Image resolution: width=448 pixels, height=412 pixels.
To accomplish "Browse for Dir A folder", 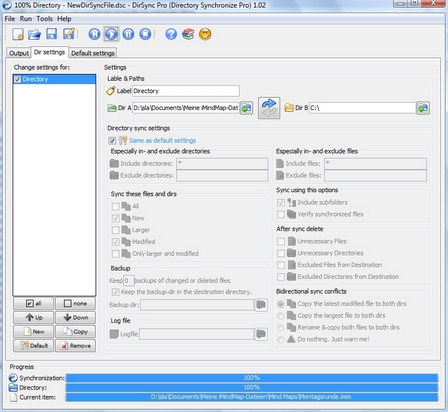I will (x=247, y=108).
